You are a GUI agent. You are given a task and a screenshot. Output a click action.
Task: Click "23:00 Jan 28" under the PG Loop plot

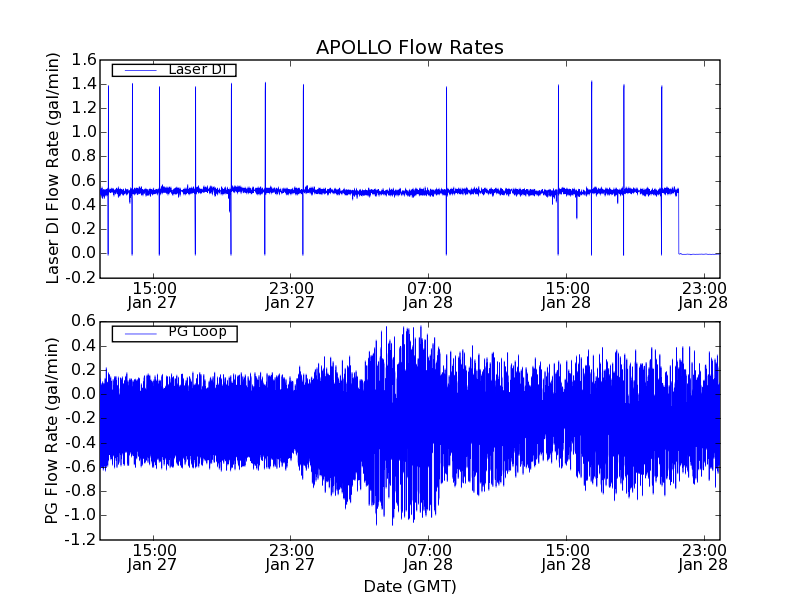704,558
